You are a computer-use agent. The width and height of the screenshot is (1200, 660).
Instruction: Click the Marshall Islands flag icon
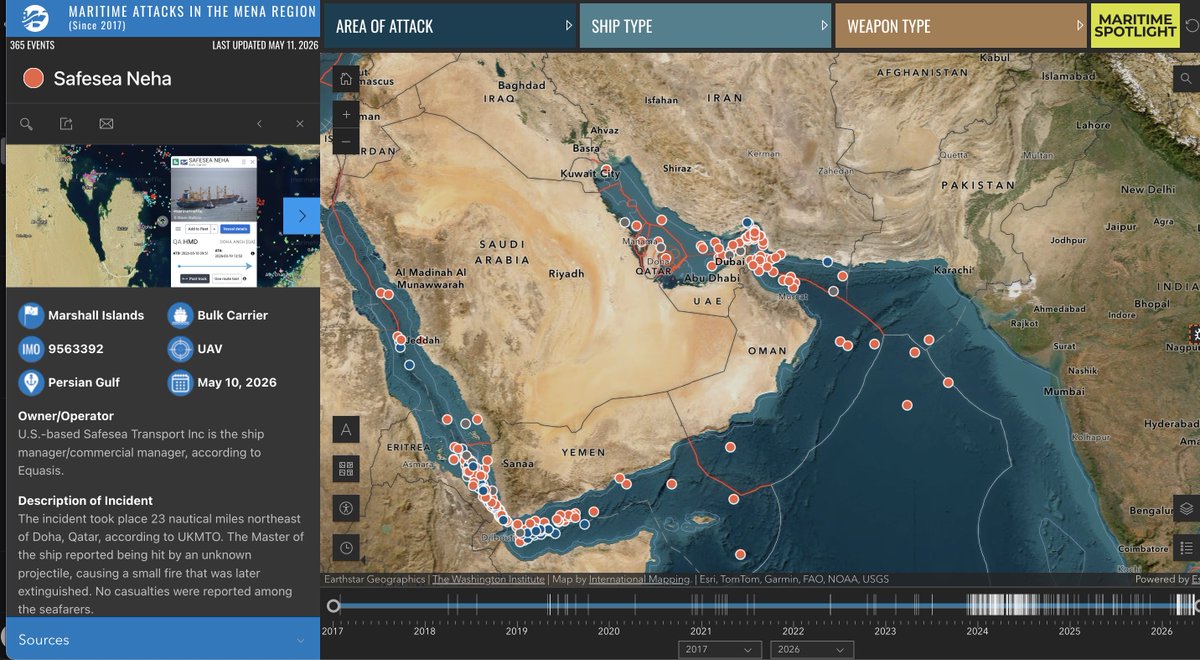tap(31, 315)
